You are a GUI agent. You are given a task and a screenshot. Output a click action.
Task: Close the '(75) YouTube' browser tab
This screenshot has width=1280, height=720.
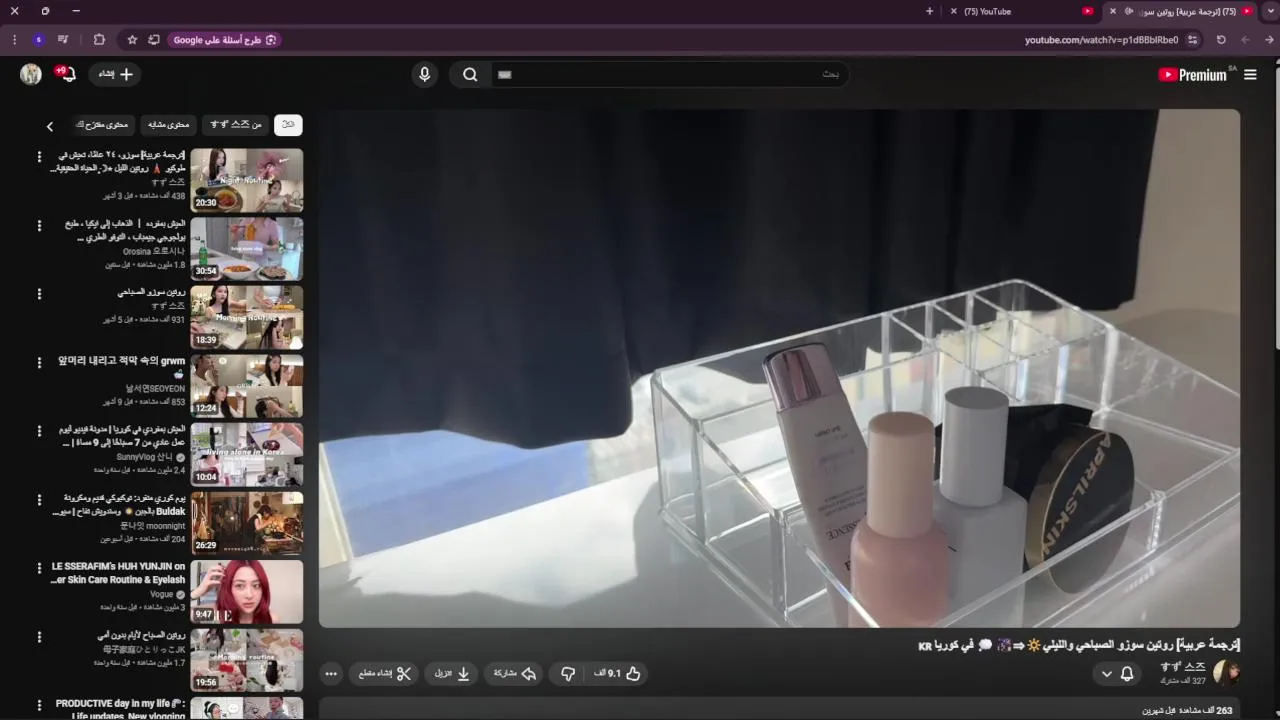coord(953,11)
